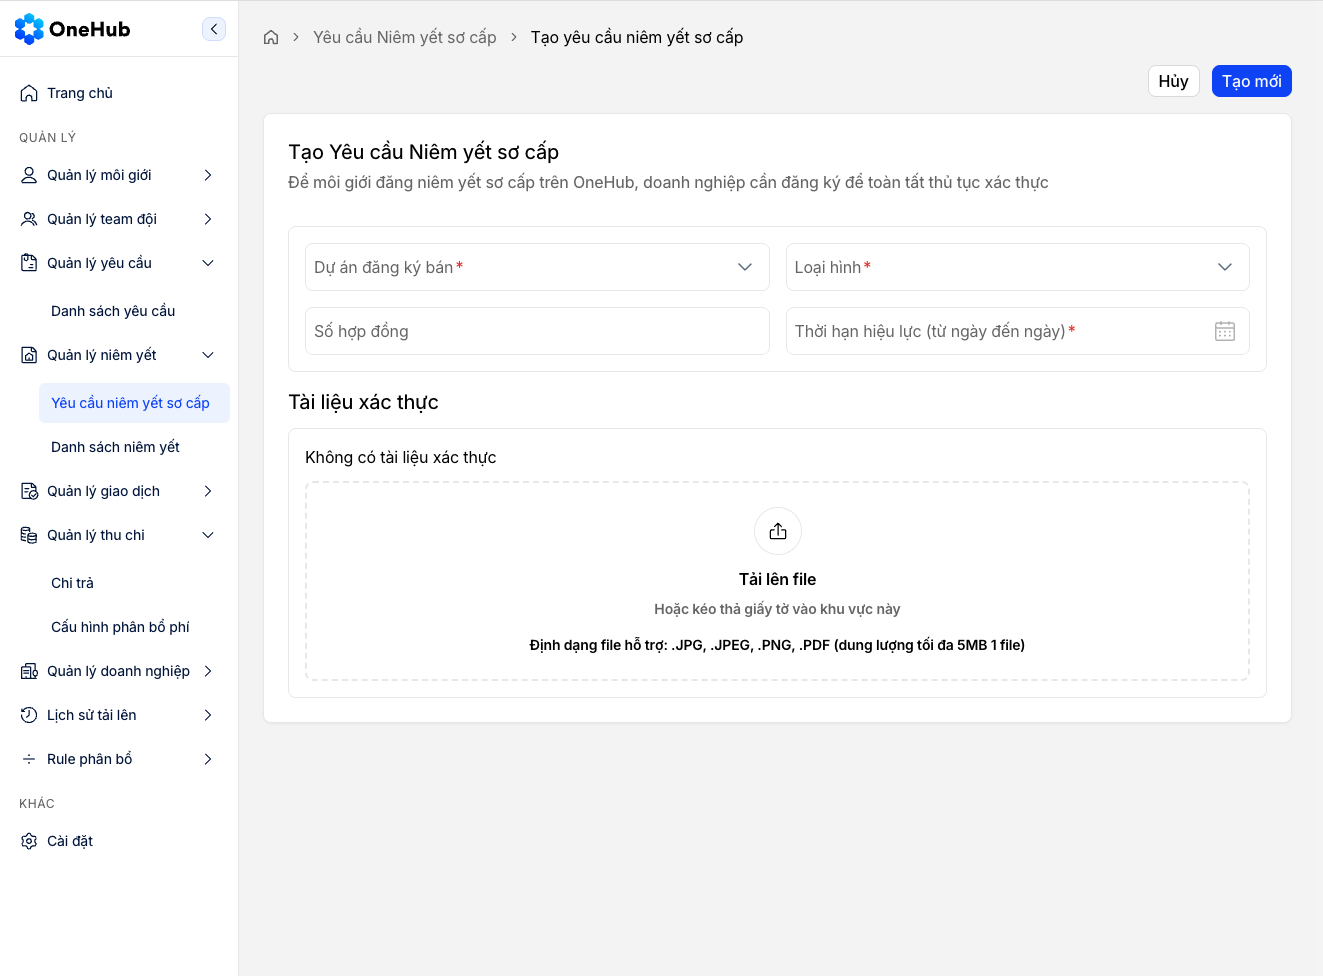Collapse the sidebar with the arrow button
The image size is (1323, 976).
tap(214, 29)
